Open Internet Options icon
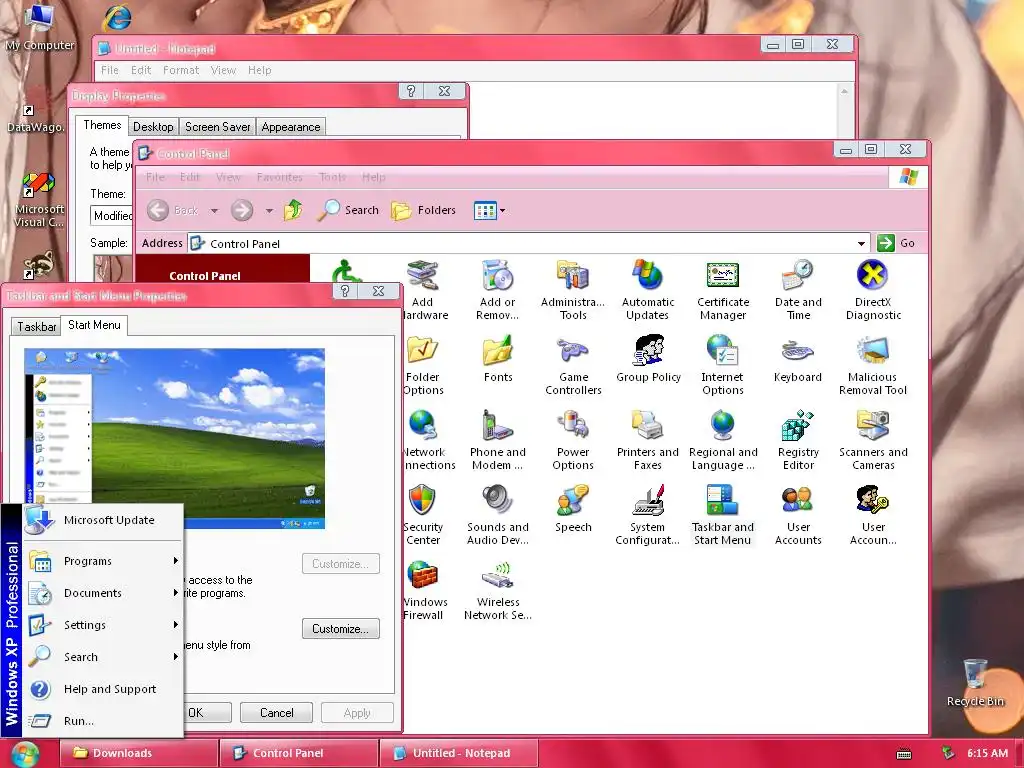The width and height of the screenshot is (1024, 768). (722, 365)
